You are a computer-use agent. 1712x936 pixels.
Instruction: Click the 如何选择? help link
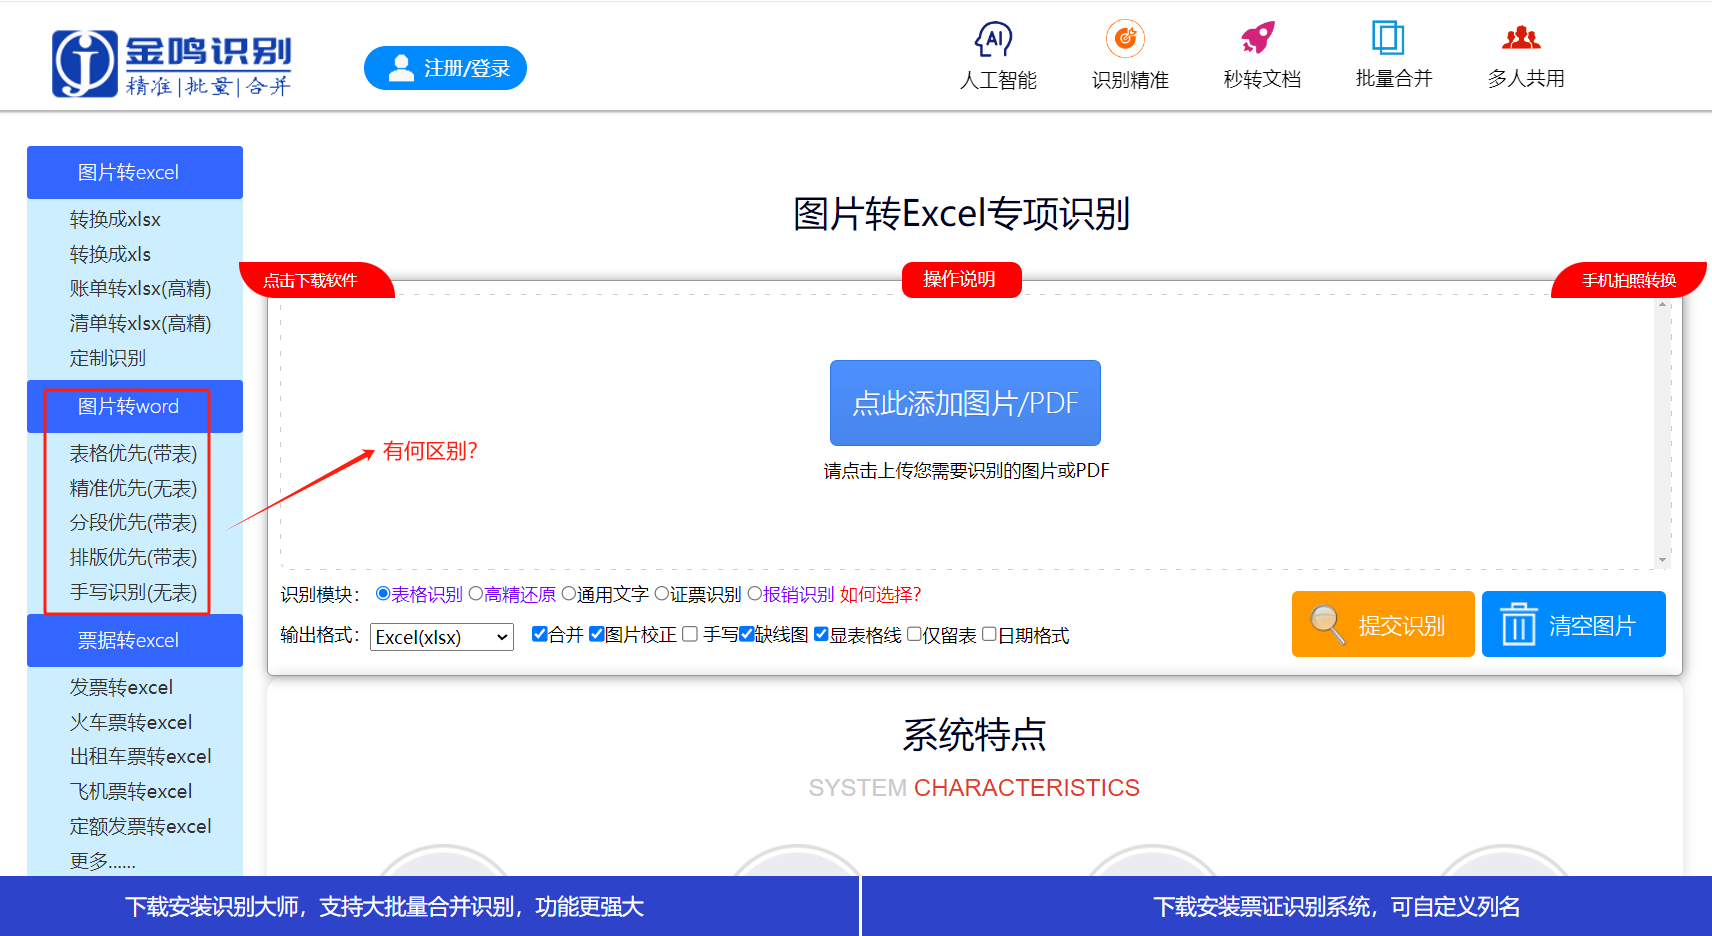tap(880, 594)
